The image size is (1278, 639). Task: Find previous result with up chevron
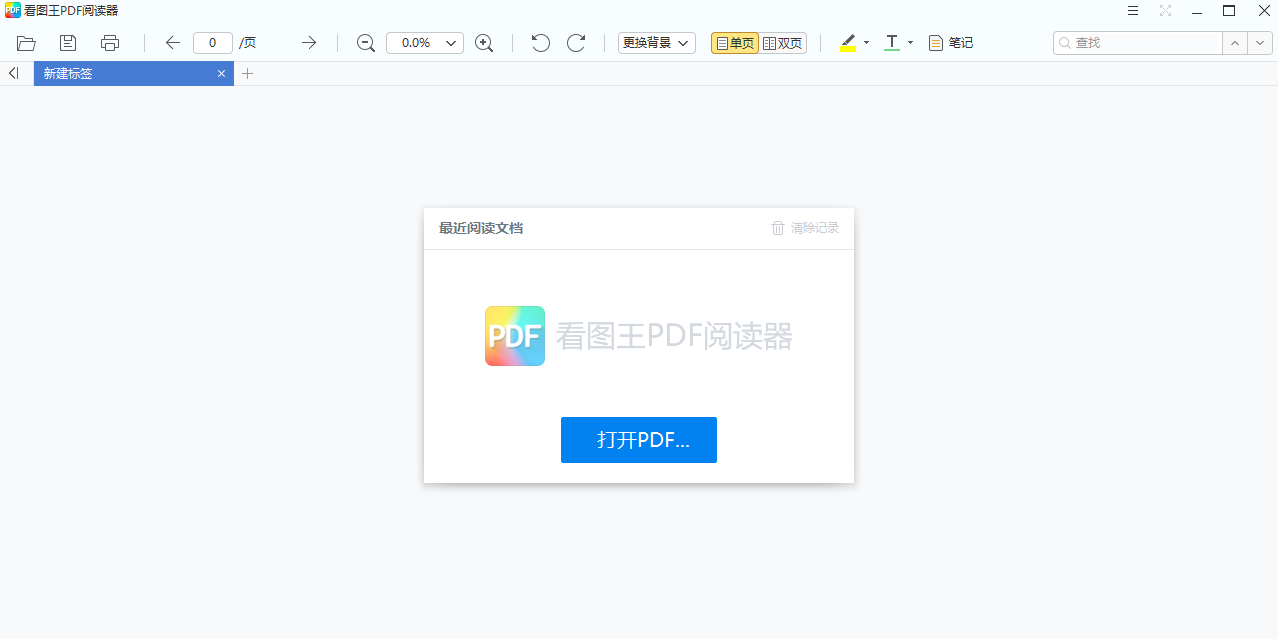[x=1235, y=43]
